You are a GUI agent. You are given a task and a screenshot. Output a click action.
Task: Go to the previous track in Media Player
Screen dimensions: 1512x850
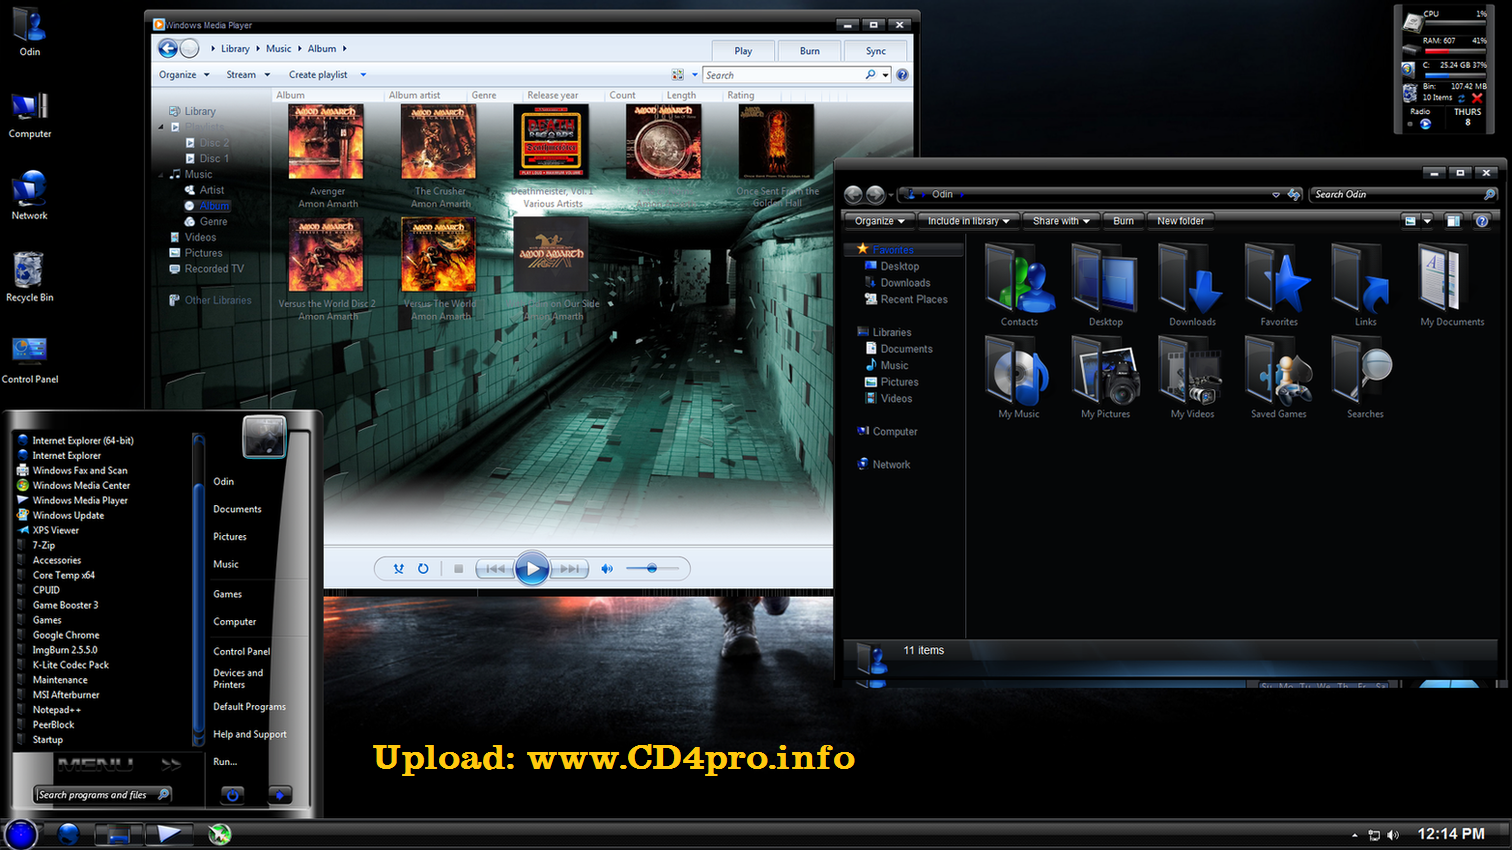494,569
